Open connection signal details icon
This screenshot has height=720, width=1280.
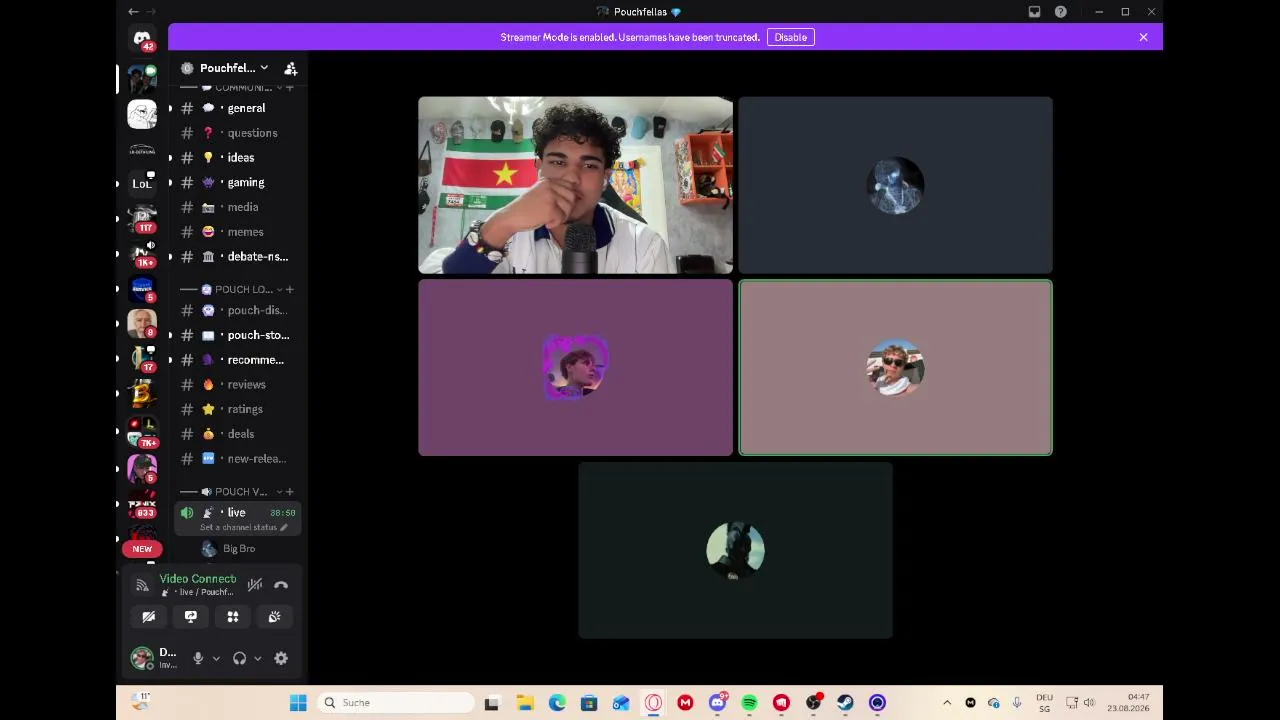click(x=142, y=585)
